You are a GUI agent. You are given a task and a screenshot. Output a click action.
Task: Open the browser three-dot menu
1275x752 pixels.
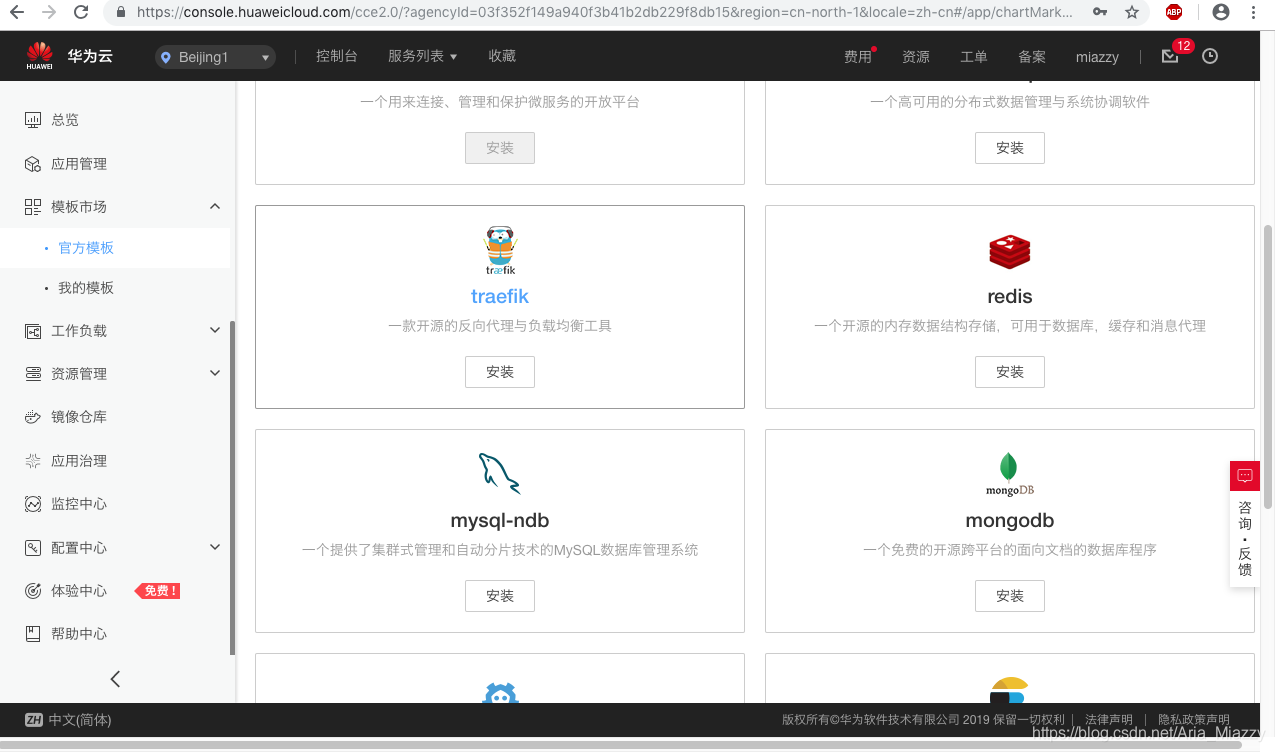point(1255,12)
